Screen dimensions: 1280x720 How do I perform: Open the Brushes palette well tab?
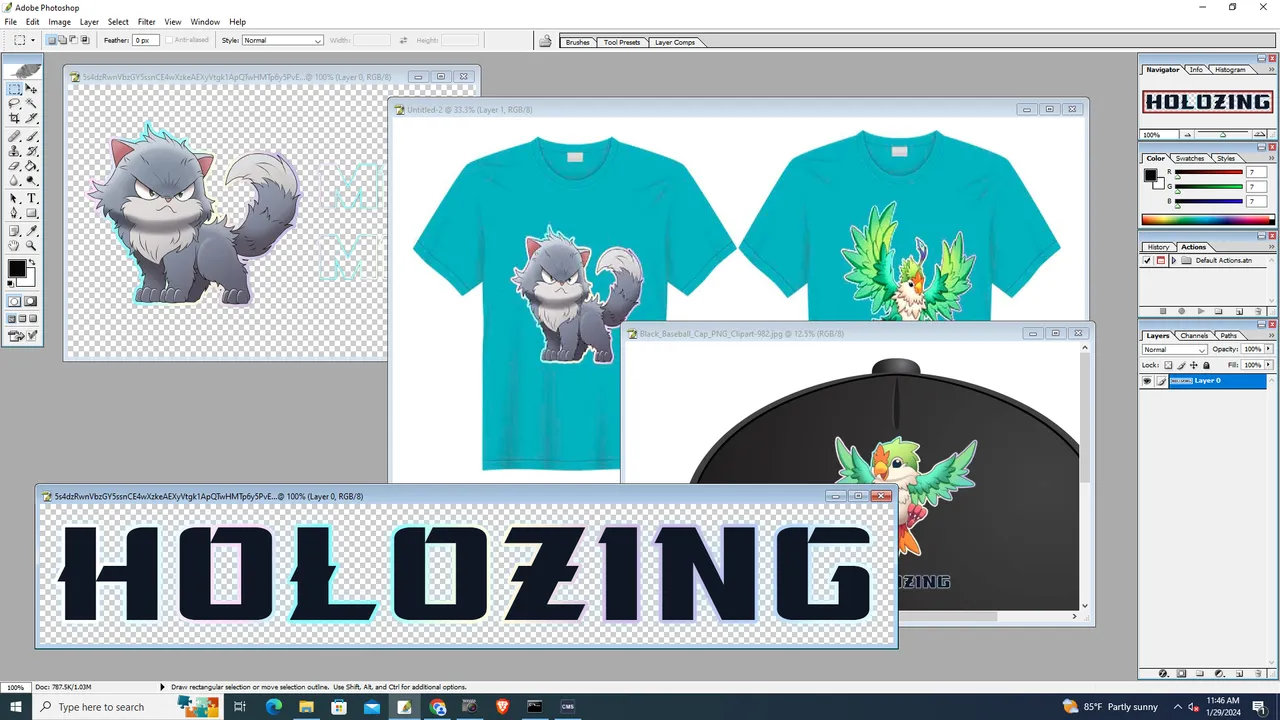[x=577, y=42]
